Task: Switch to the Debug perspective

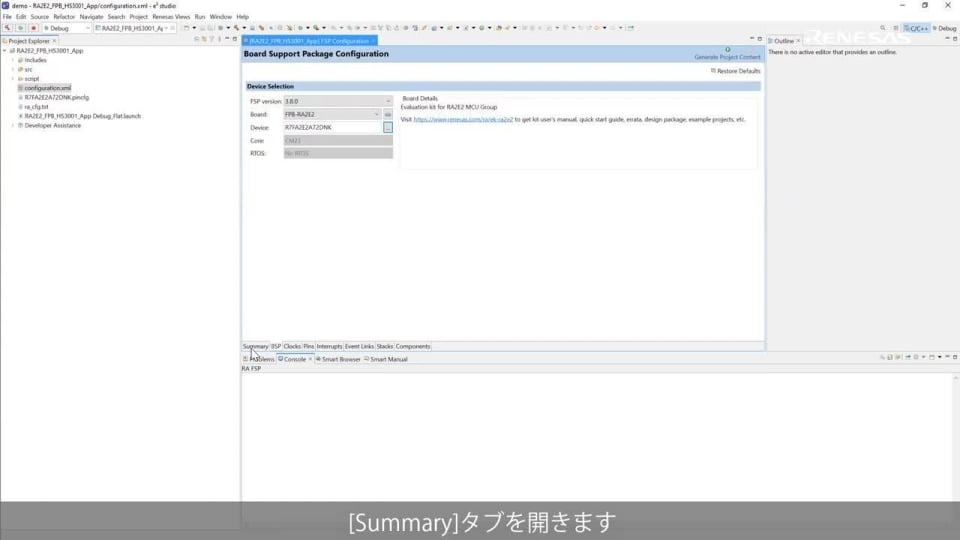Action: (942, 28)
